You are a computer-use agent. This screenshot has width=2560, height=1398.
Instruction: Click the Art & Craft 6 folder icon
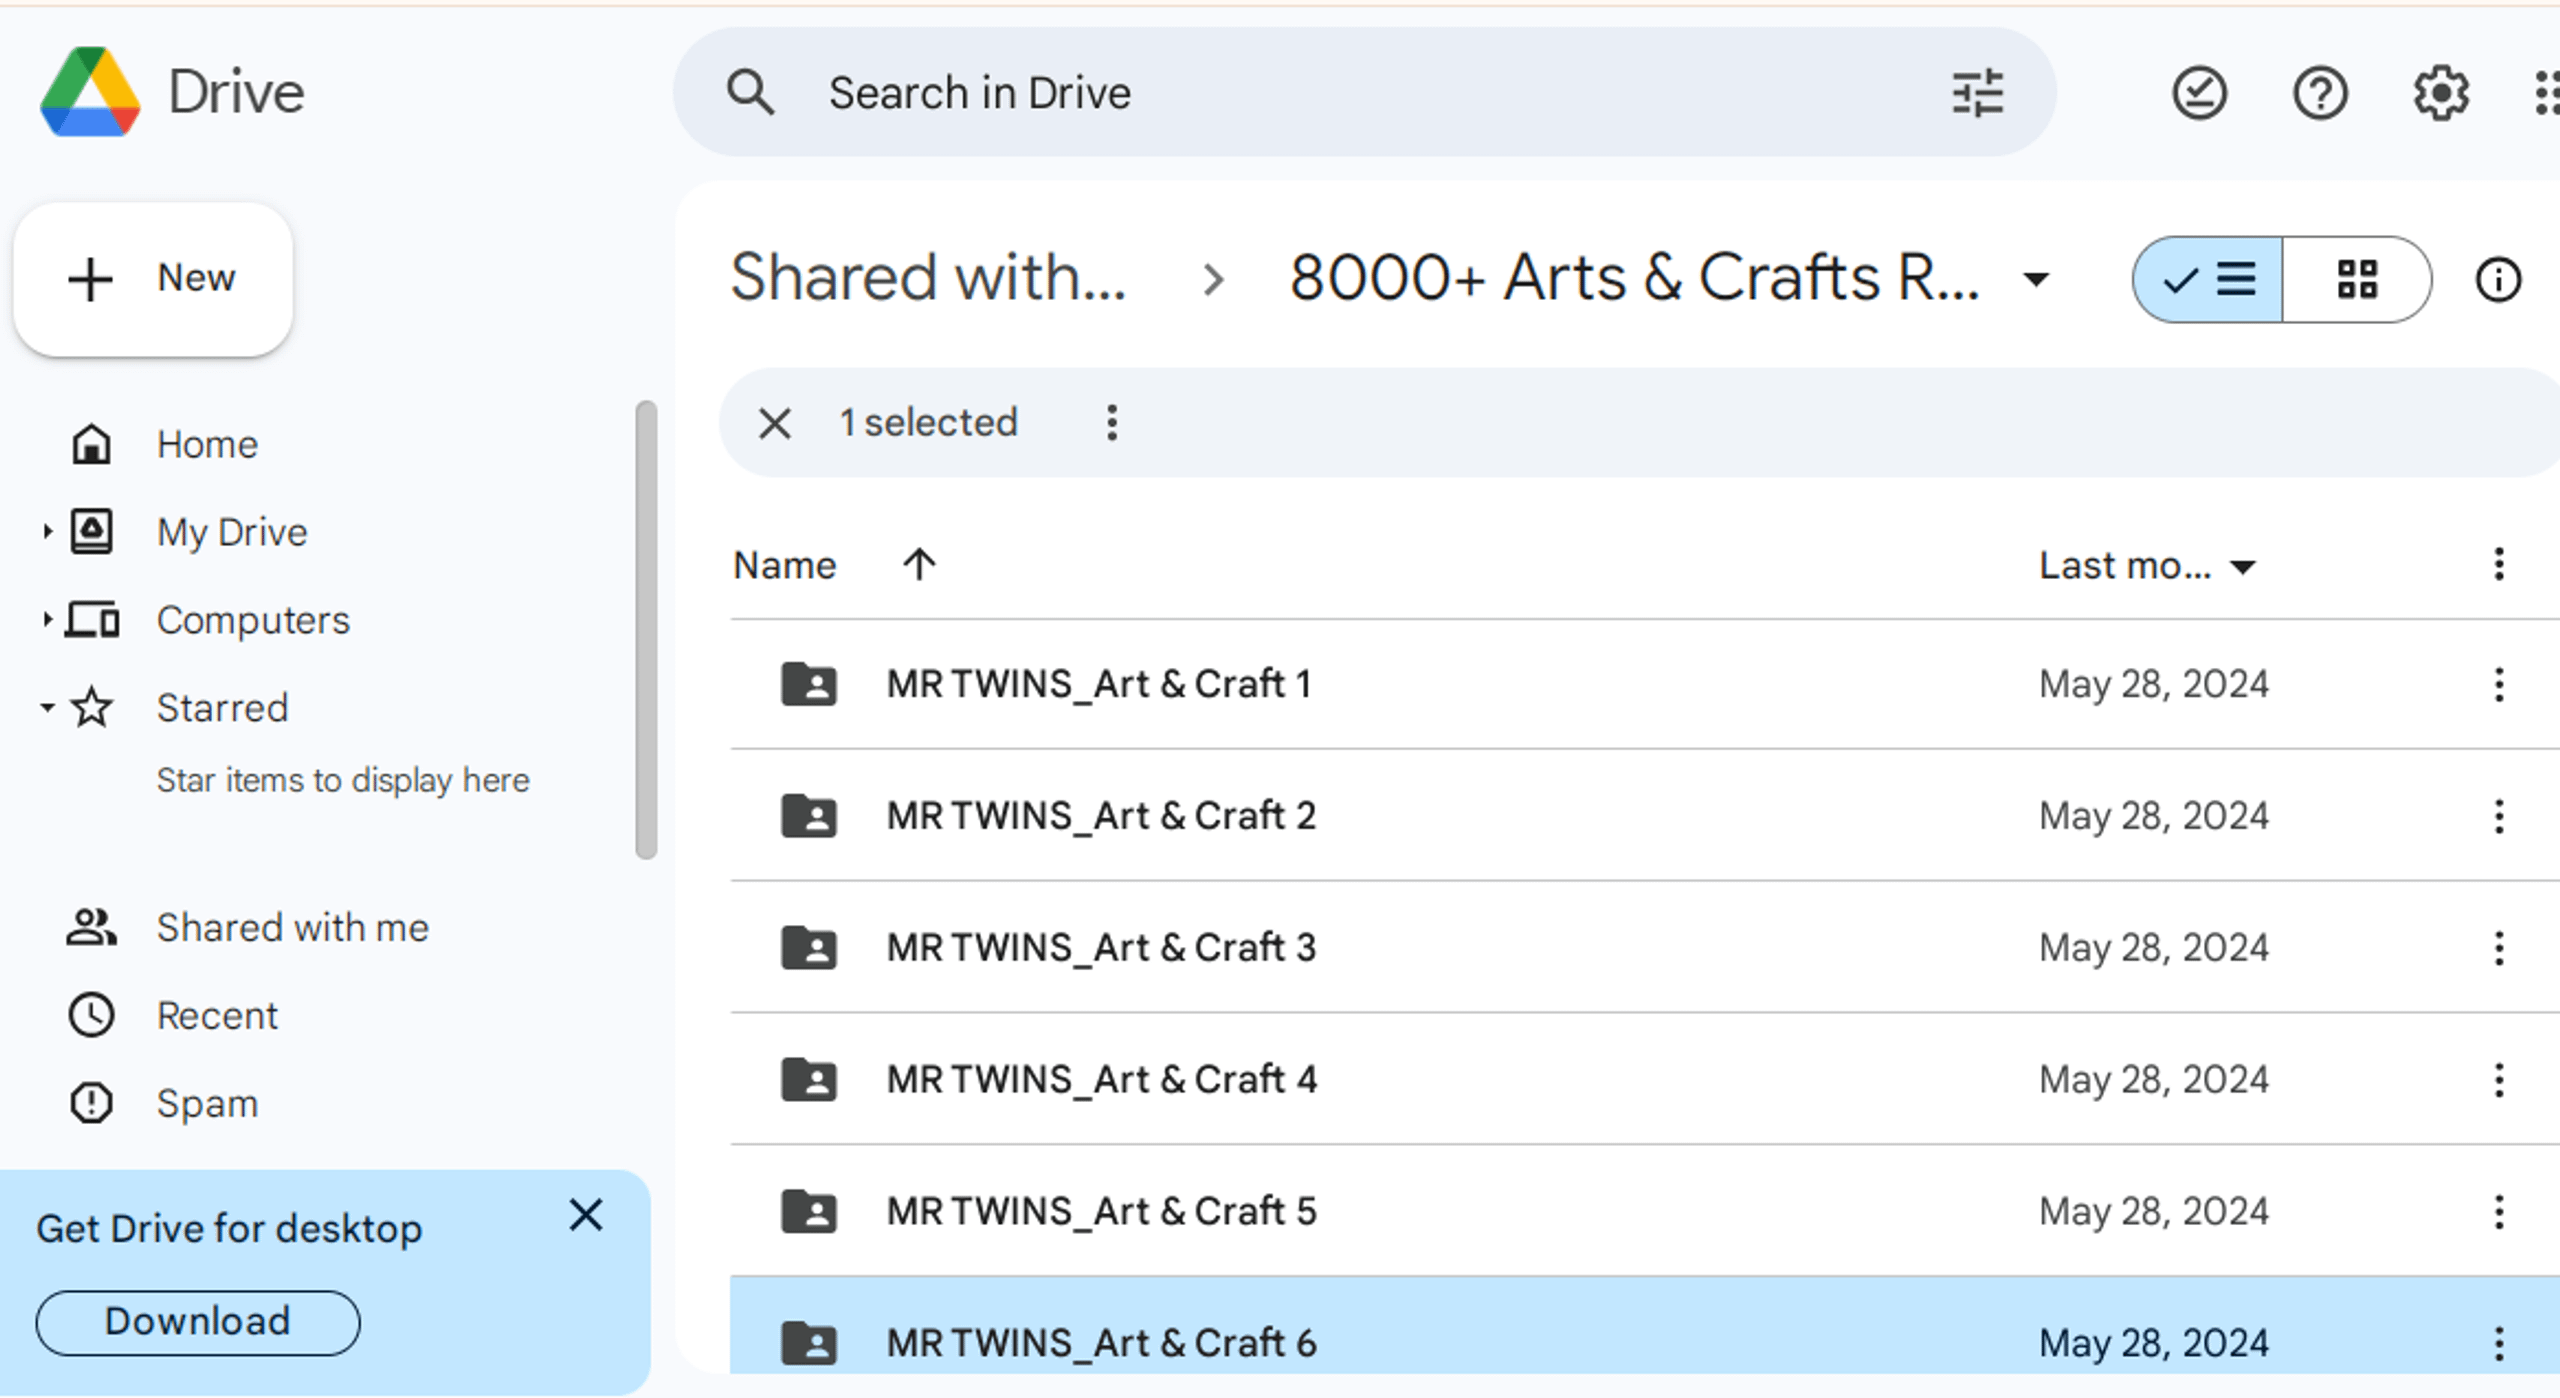click(x=808, y=1343)
